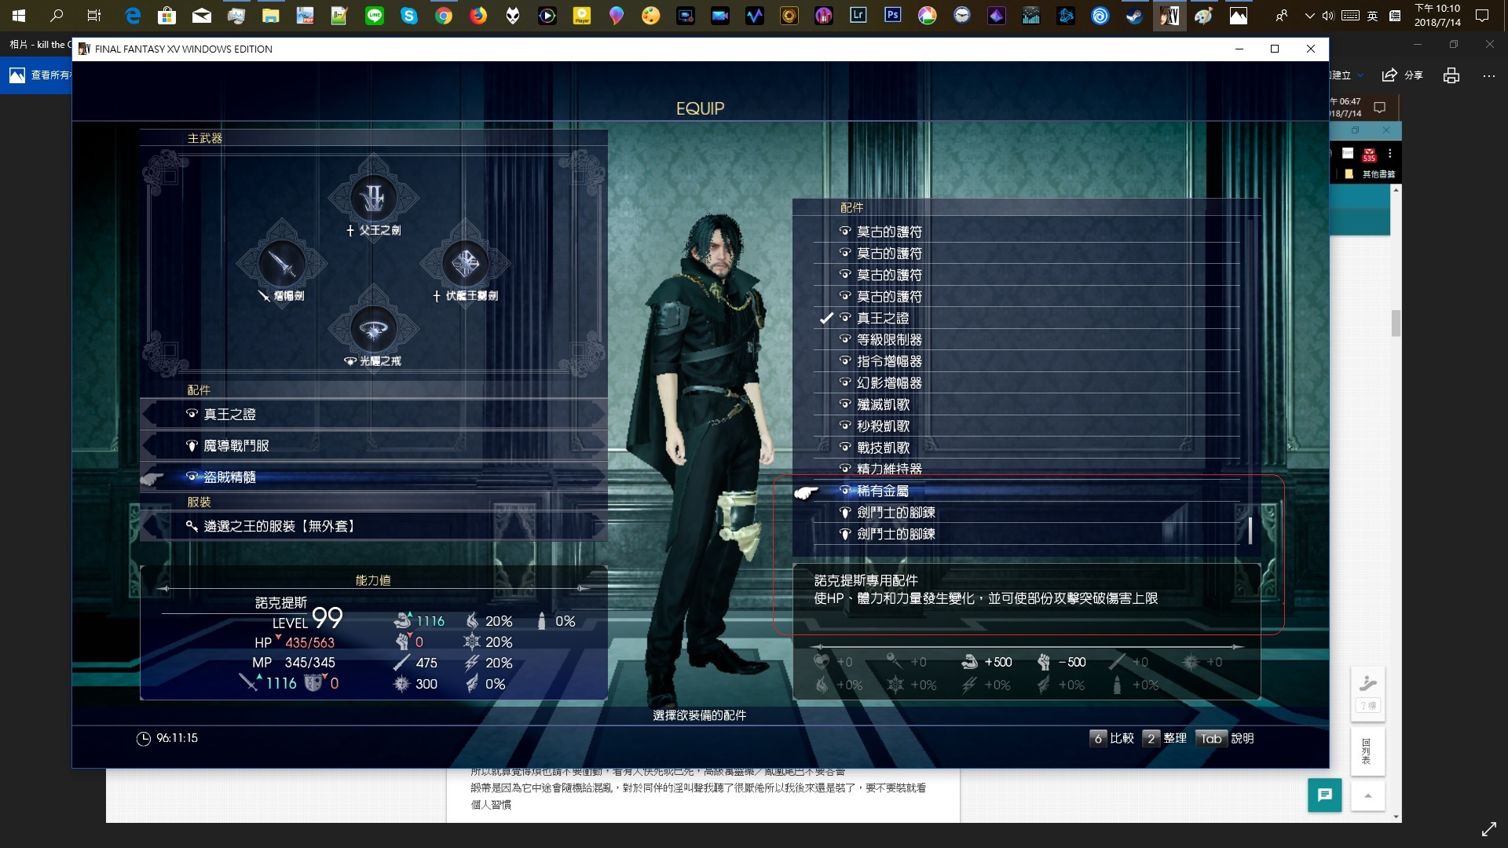The image size is (1508, 848).
Task: Click the browser page vertical scrollbar thumb
Action: coord(1396,323)
